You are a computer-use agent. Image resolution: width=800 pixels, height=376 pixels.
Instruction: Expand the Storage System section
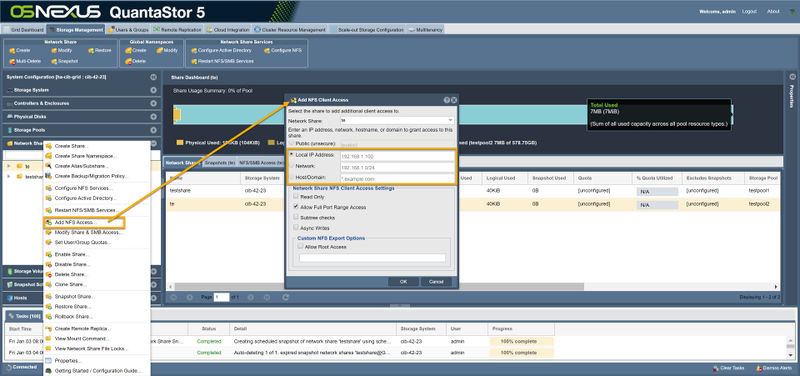click(153, 90)
